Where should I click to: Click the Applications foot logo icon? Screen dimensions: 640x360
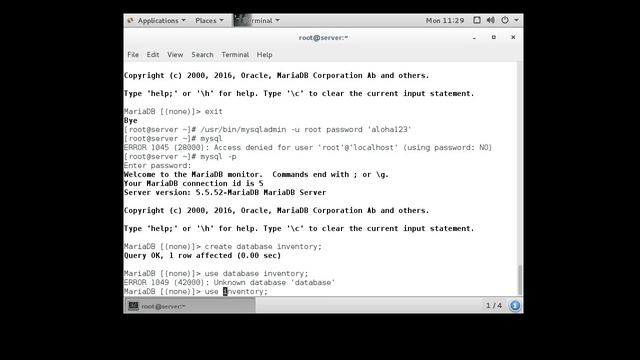coord(130,20)
